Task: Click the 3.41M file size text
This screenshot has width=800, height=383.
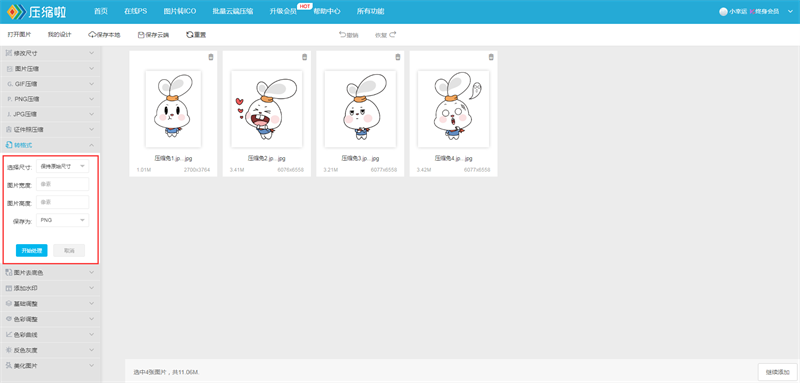Action: 236,169
